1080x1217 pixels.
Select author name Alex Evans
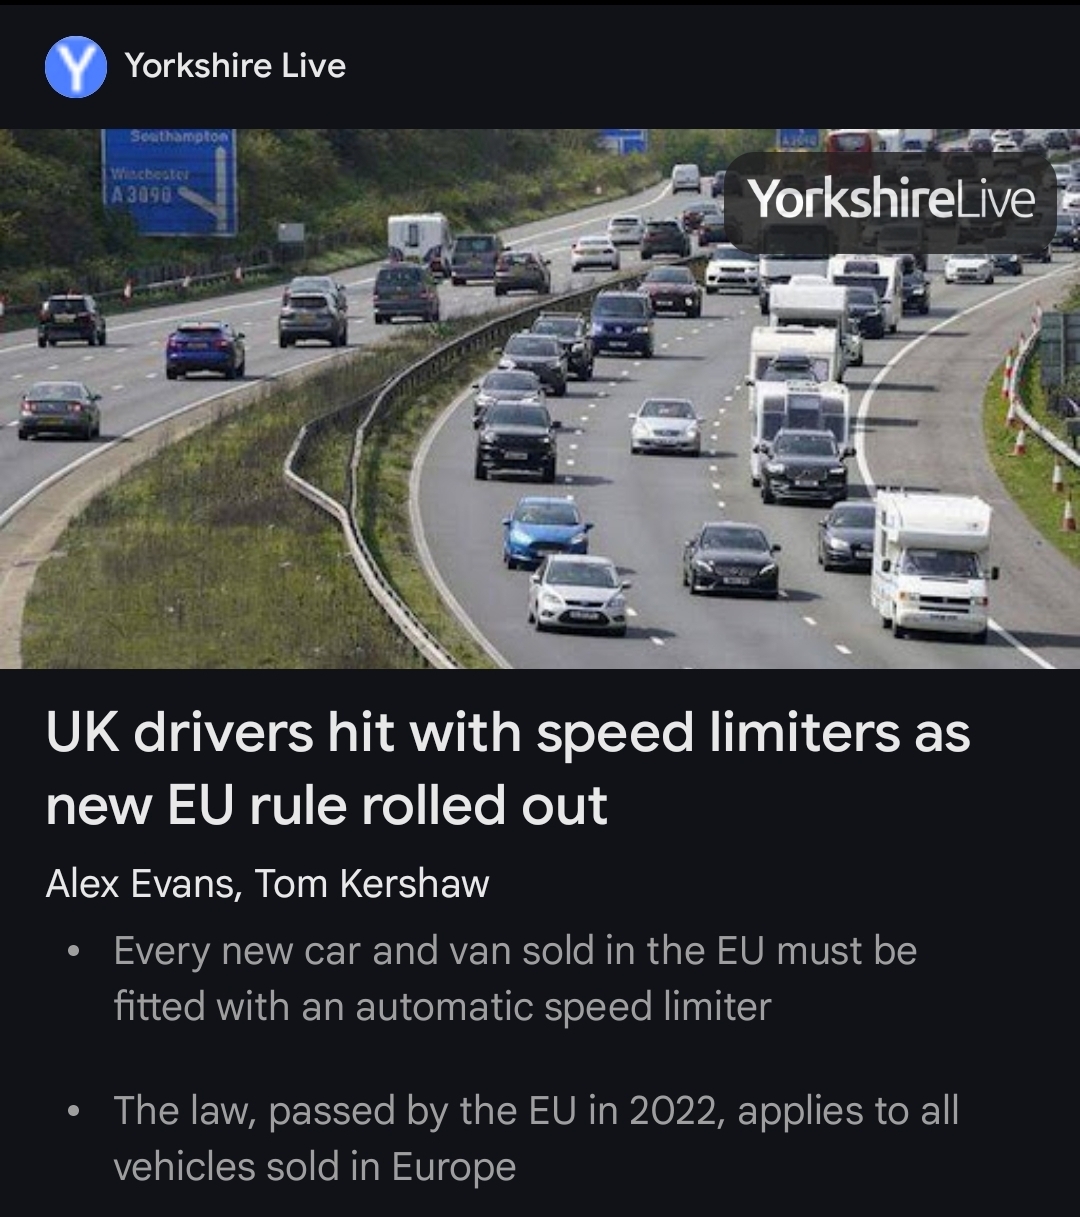[140, 884]
